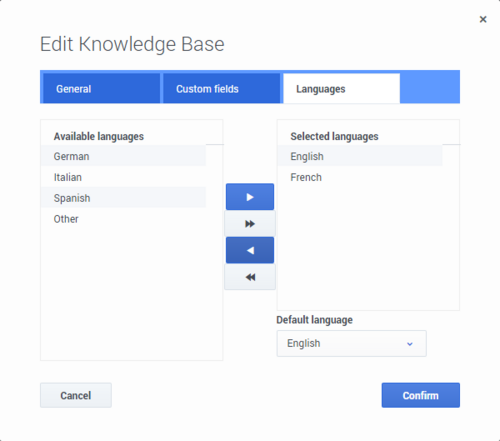This screenshot has height=441, width=500.
Task: Click the double left arrow remove-all button
Action: click(250, 277)
